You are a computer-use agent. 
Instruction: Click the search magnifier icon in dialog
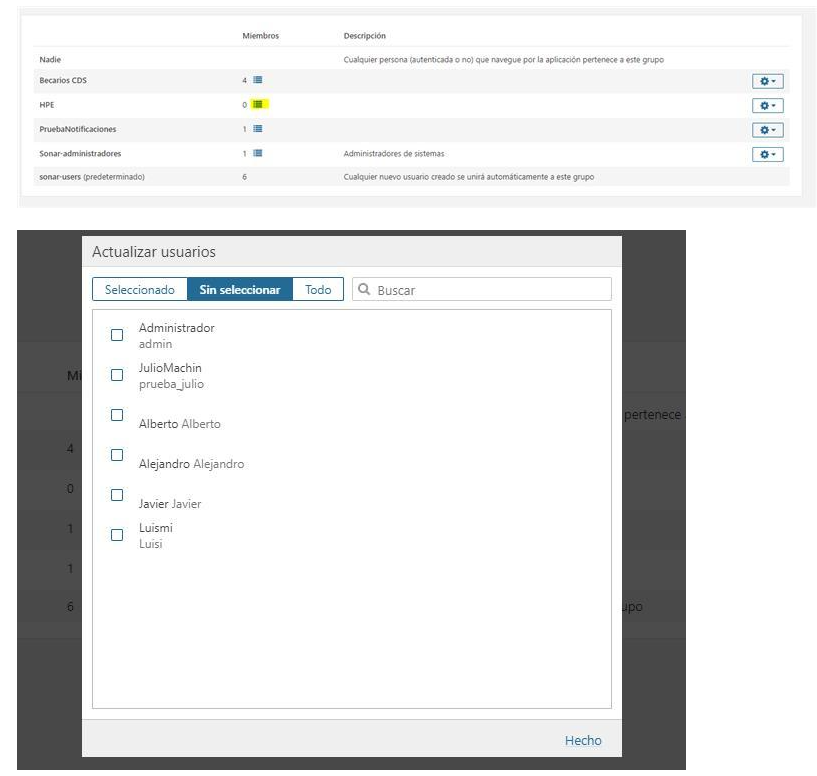(364, 289)
